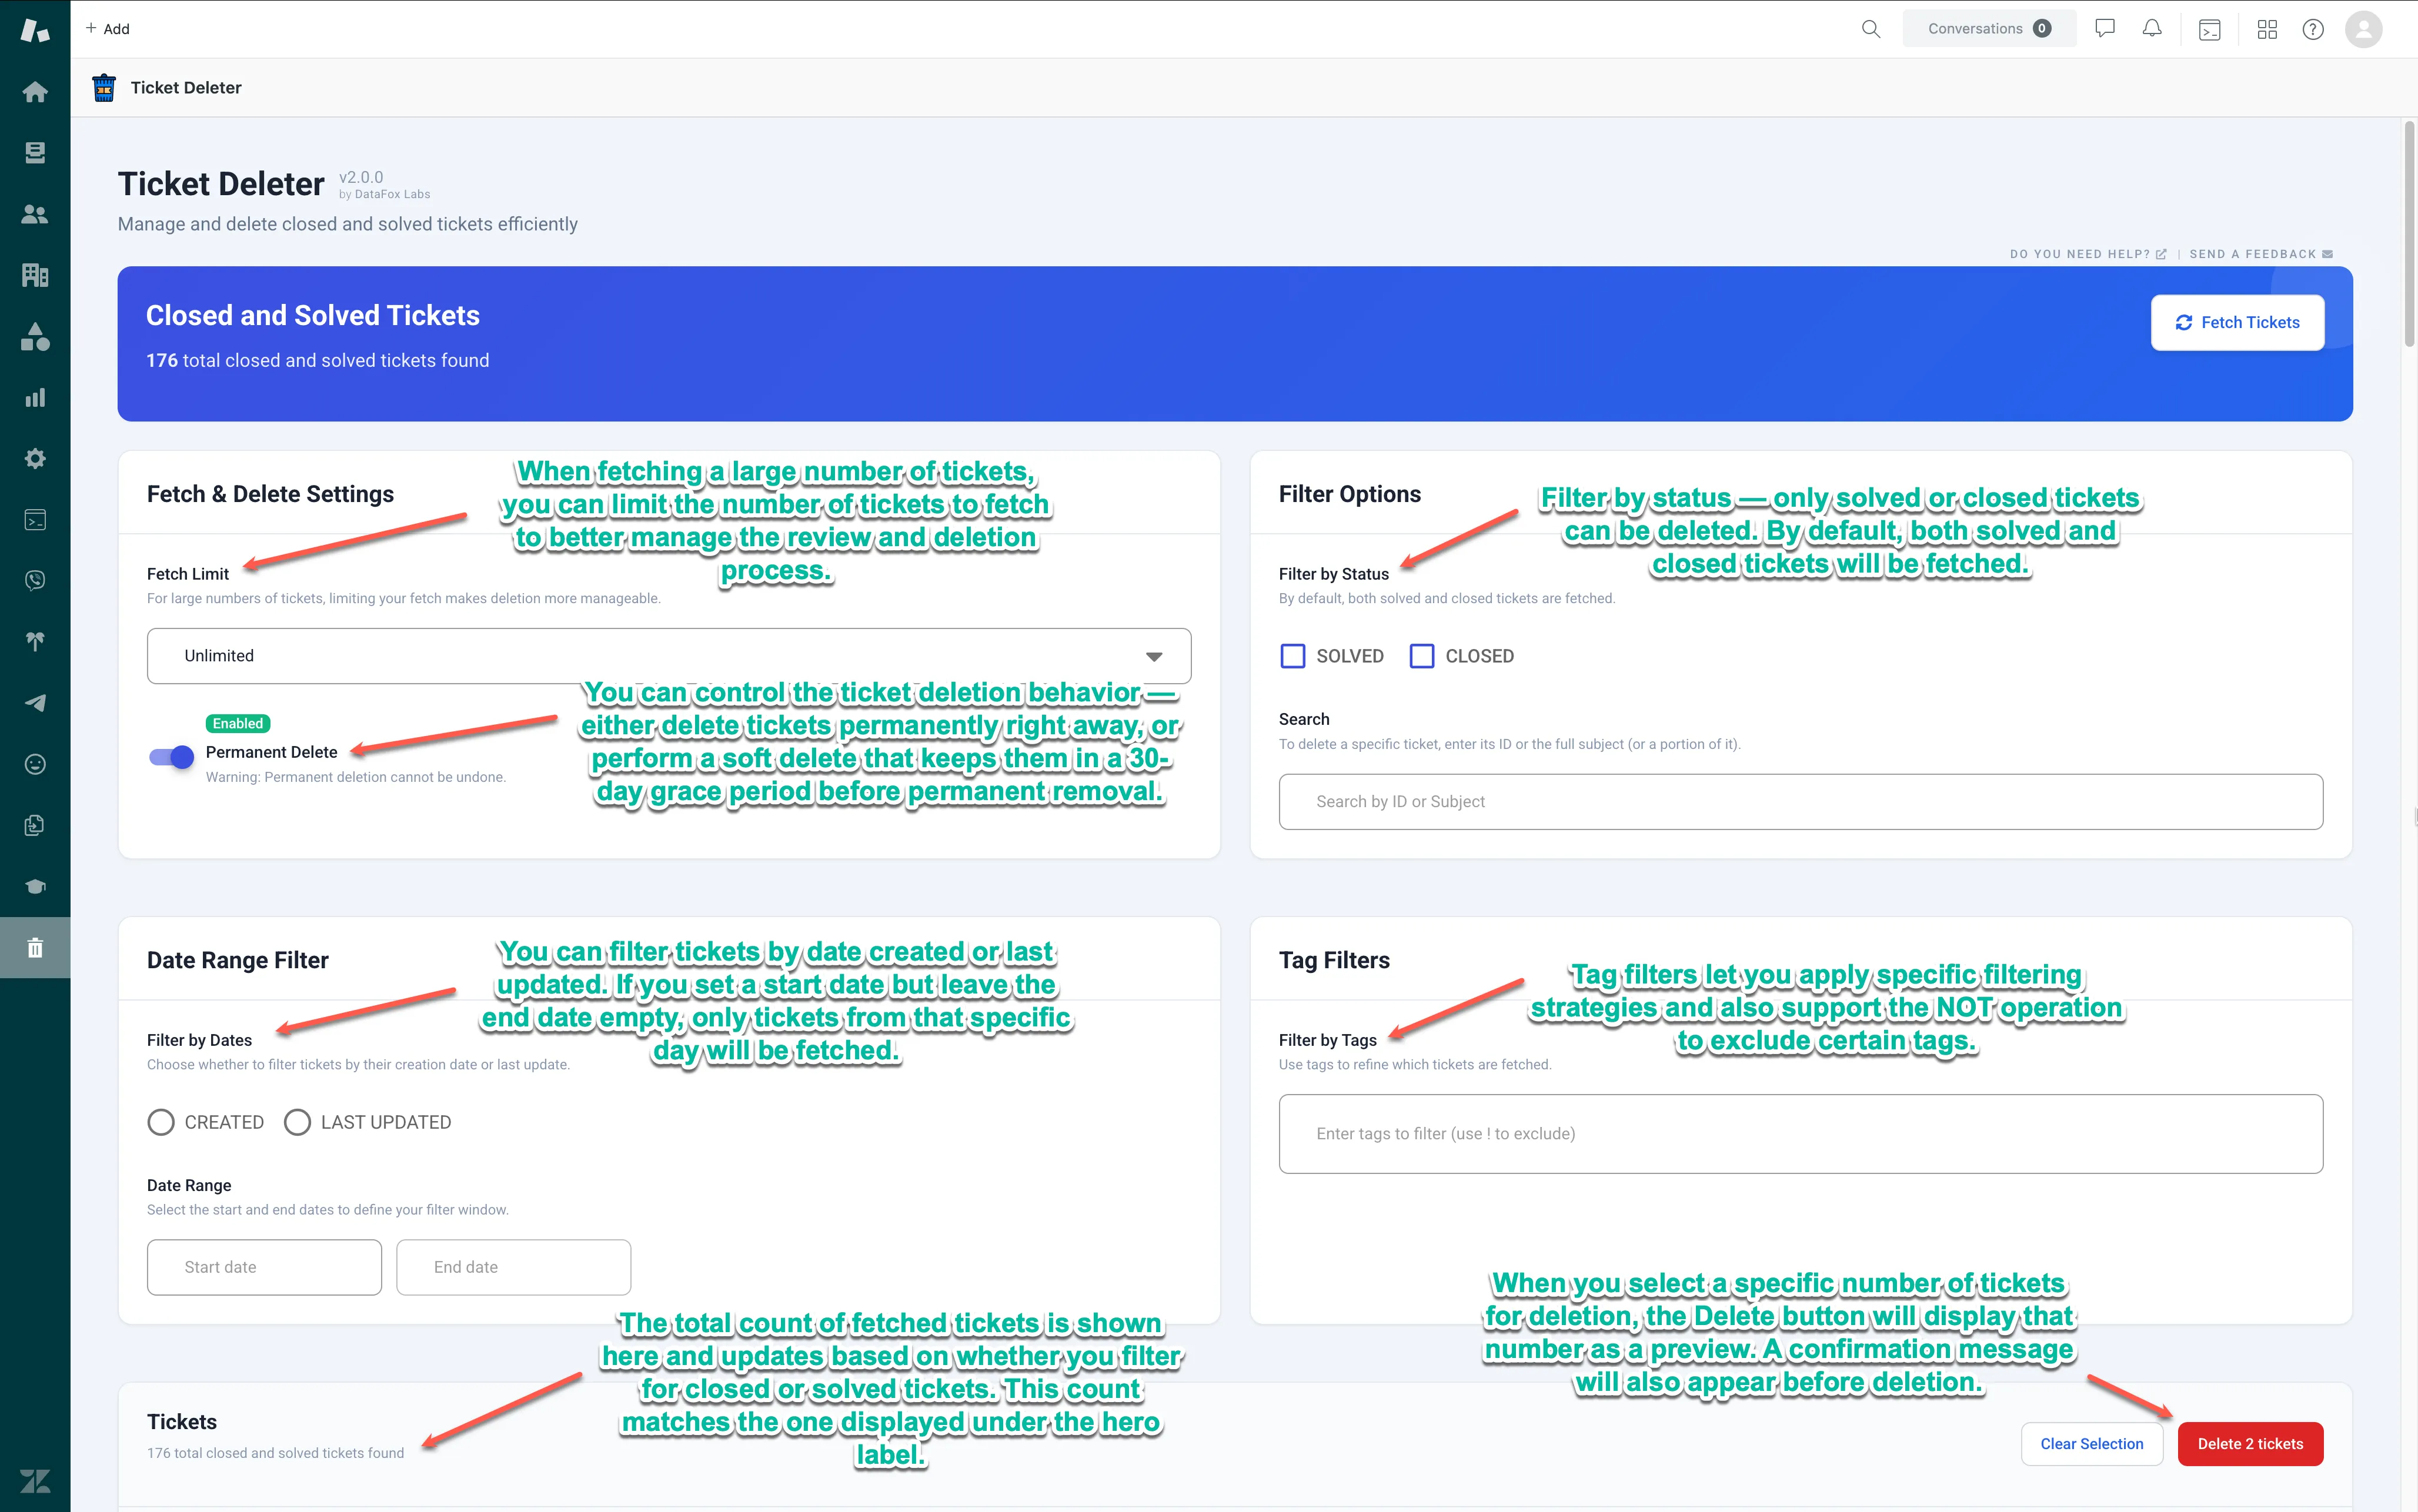Open the Conversations tab in top bar

(x=1988, y=29)
